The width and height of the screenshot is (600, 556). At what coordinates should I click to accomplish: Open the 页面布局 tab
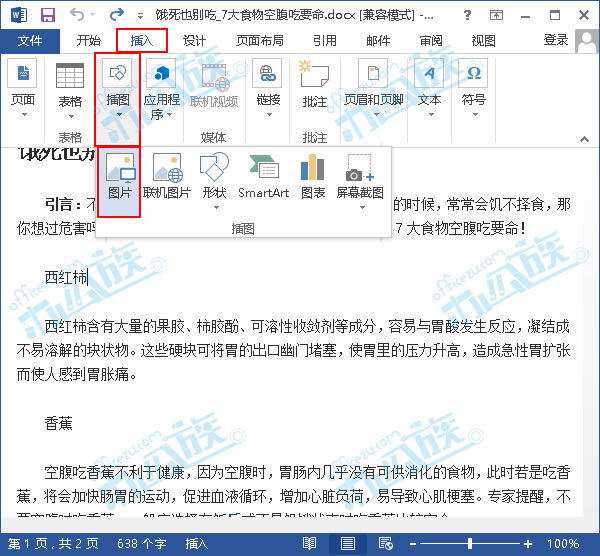pyautogui.click(x=260, y=40)
